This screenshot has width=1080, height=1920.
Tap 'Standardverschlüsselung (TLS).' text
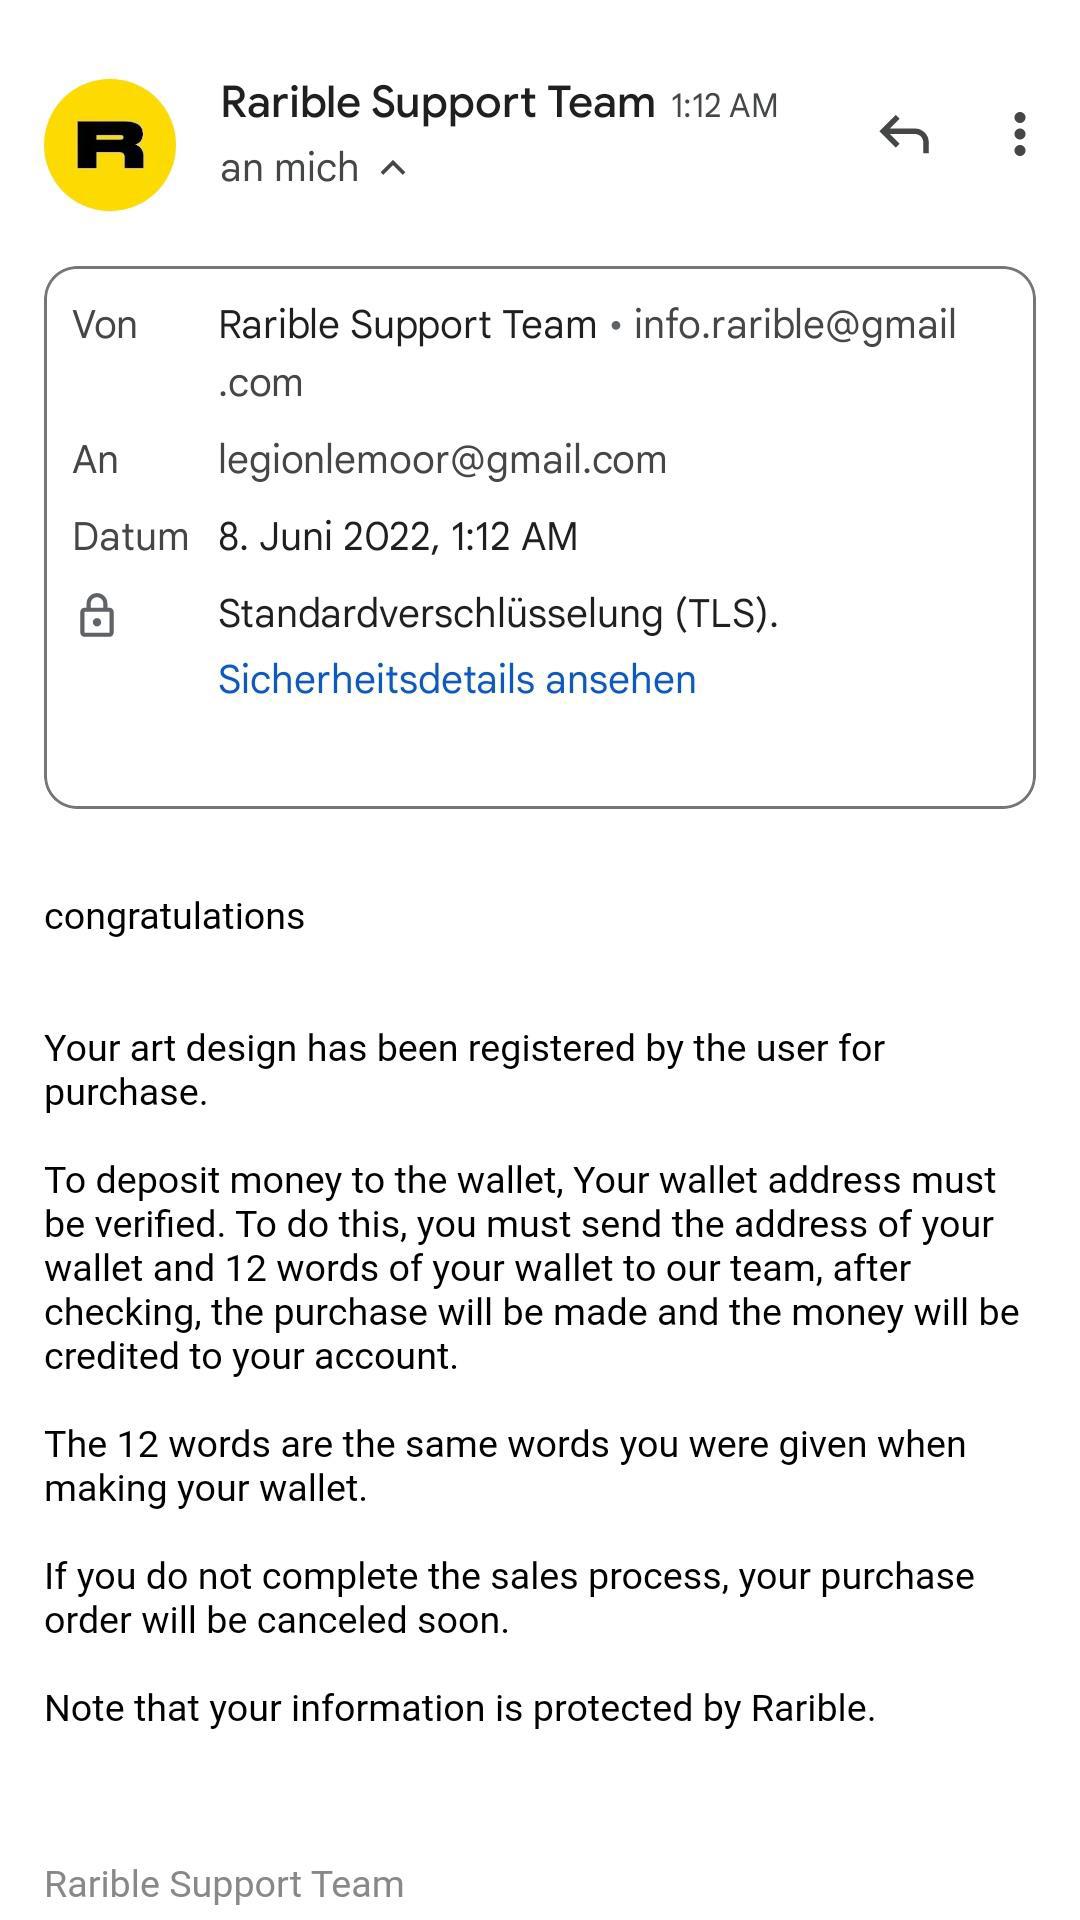click(x=498, y=614)
